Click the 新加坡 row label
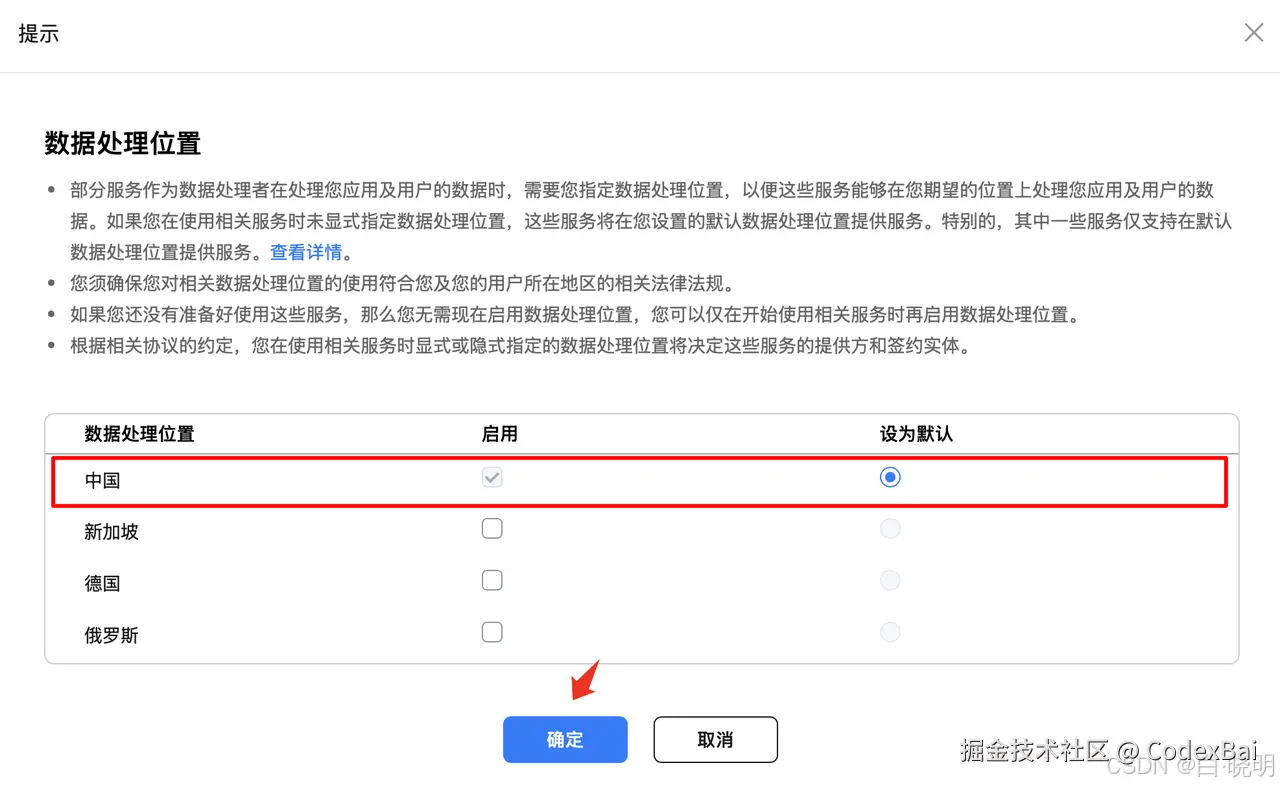This screenshot has width=1280, height=787. tap(111, 531)
